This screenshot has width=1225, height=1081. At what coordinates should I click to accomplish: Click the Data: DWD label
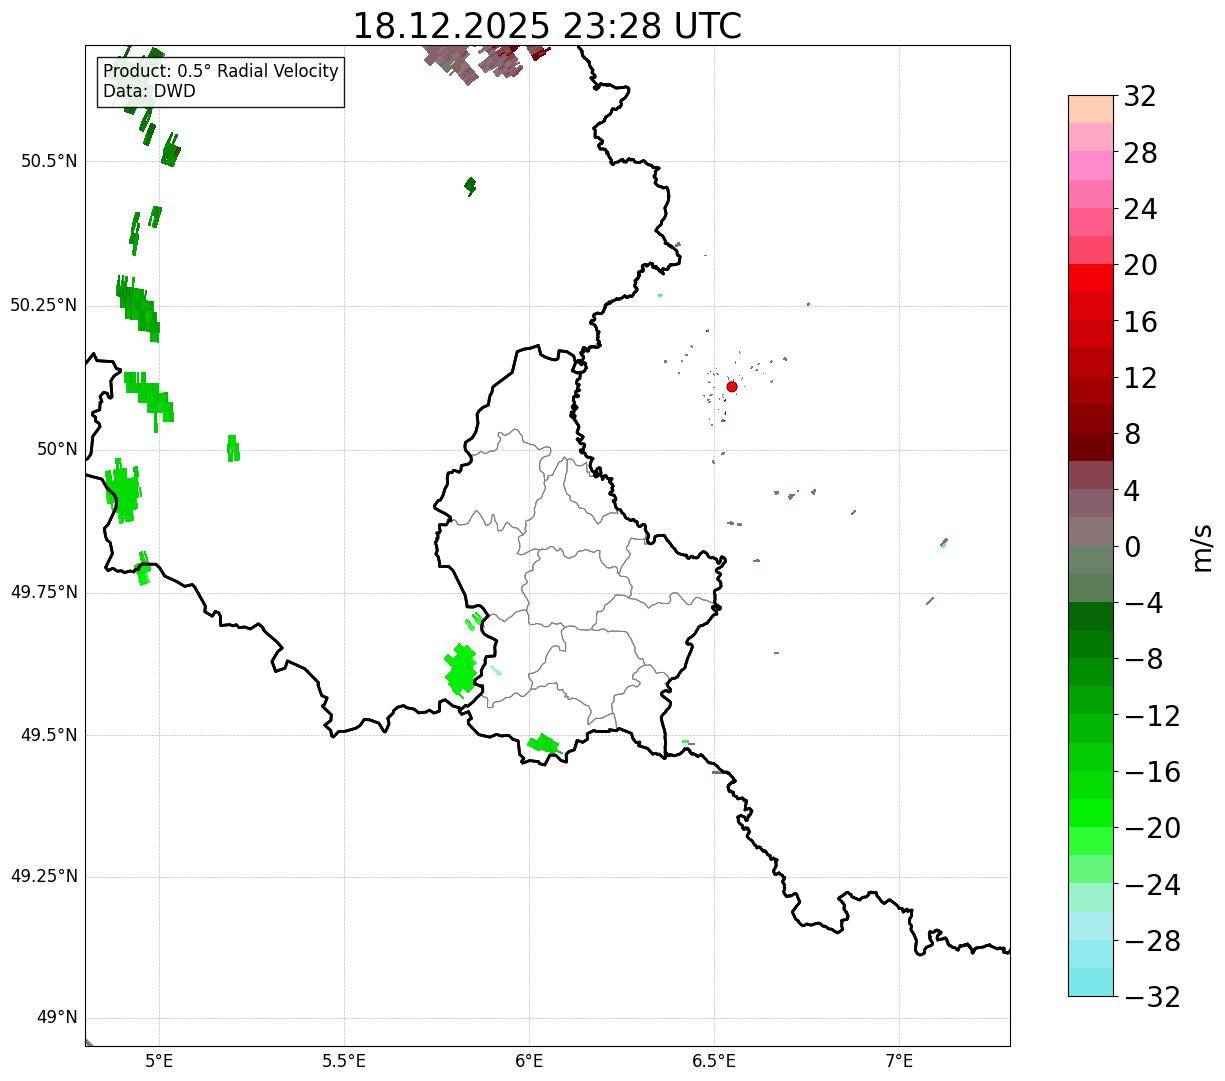(x=149, y=92)
